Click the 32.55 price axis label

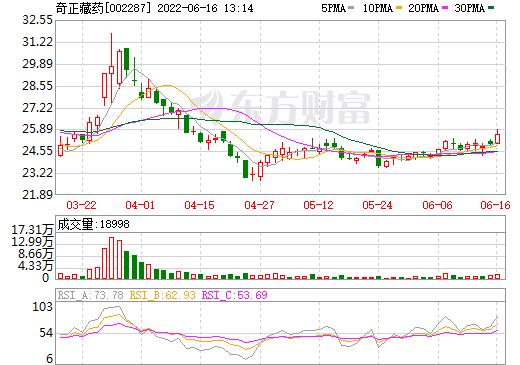tap(37, 20)
